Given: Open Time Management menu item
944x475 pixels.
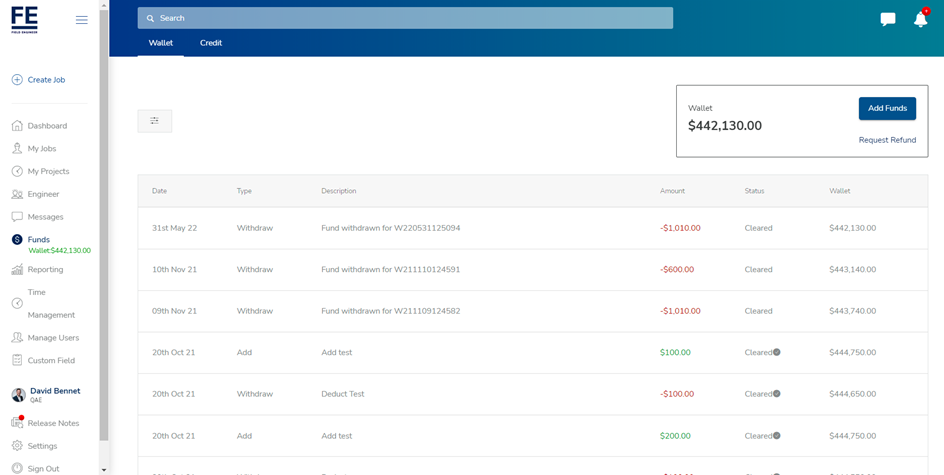Looking at the screenshot, I should point(51,303).
